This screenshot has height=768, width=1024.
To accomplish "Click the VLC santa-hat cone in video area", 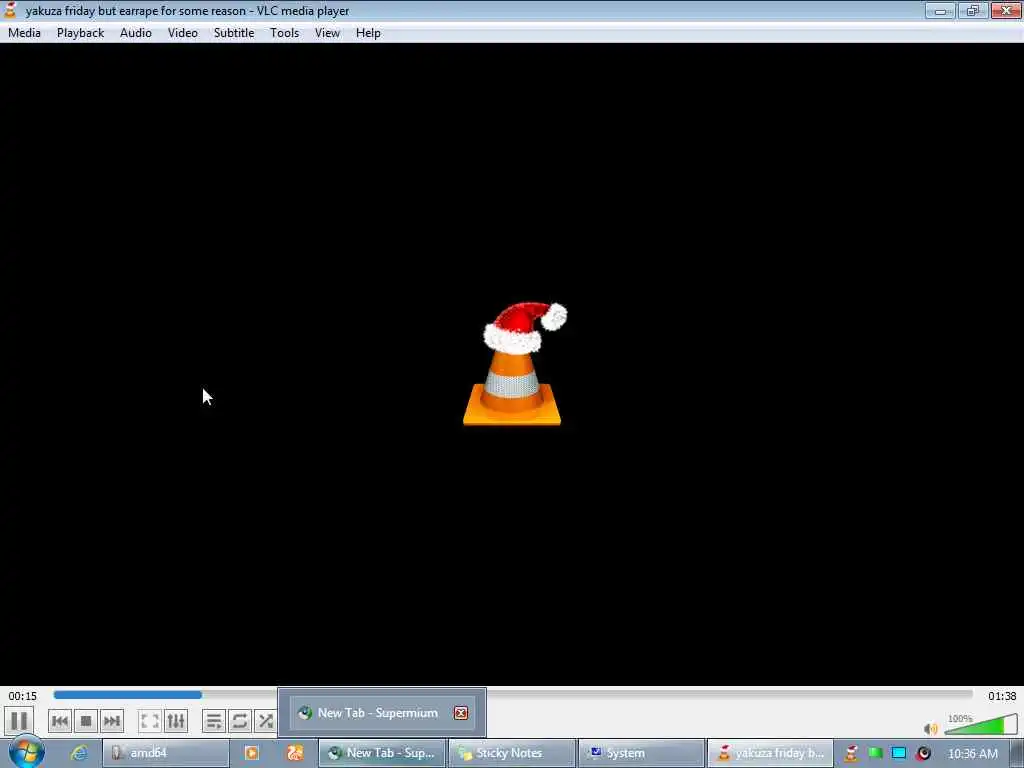I will (x=515, y=364).
